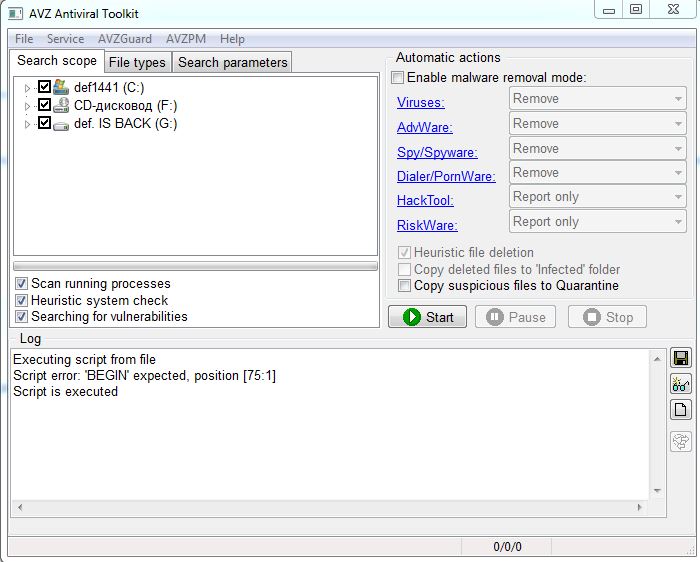Click the log scroll left arrow

20,507
